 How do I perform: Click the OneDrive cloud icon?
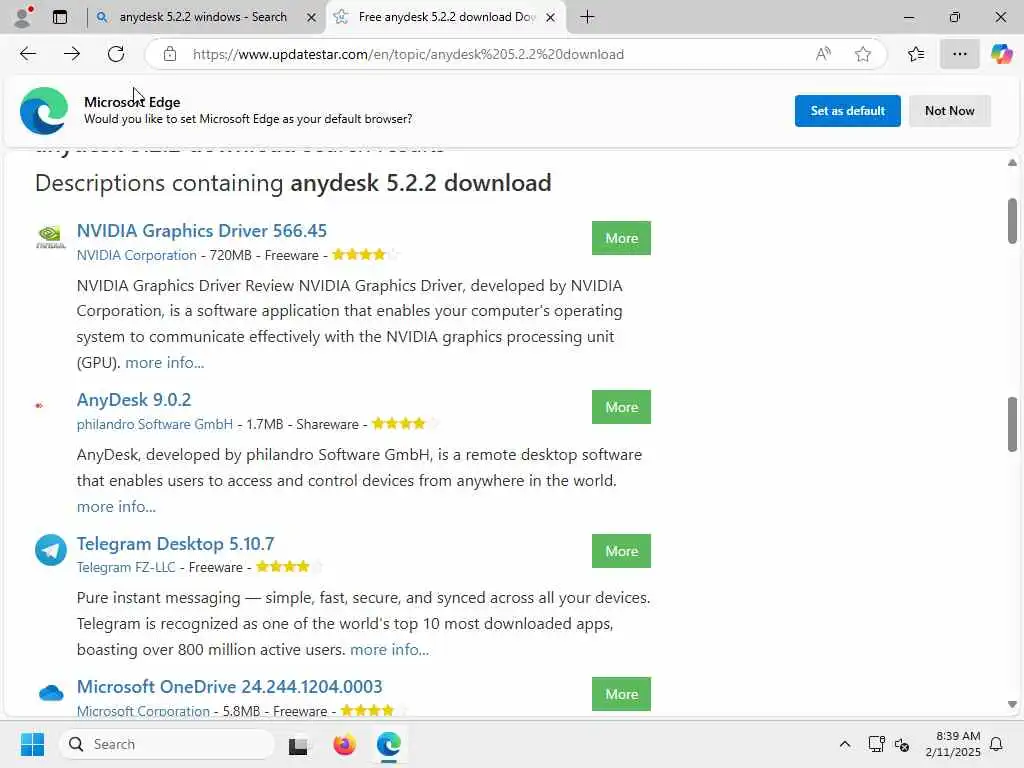pyautogui.click(x=51, y=692)
